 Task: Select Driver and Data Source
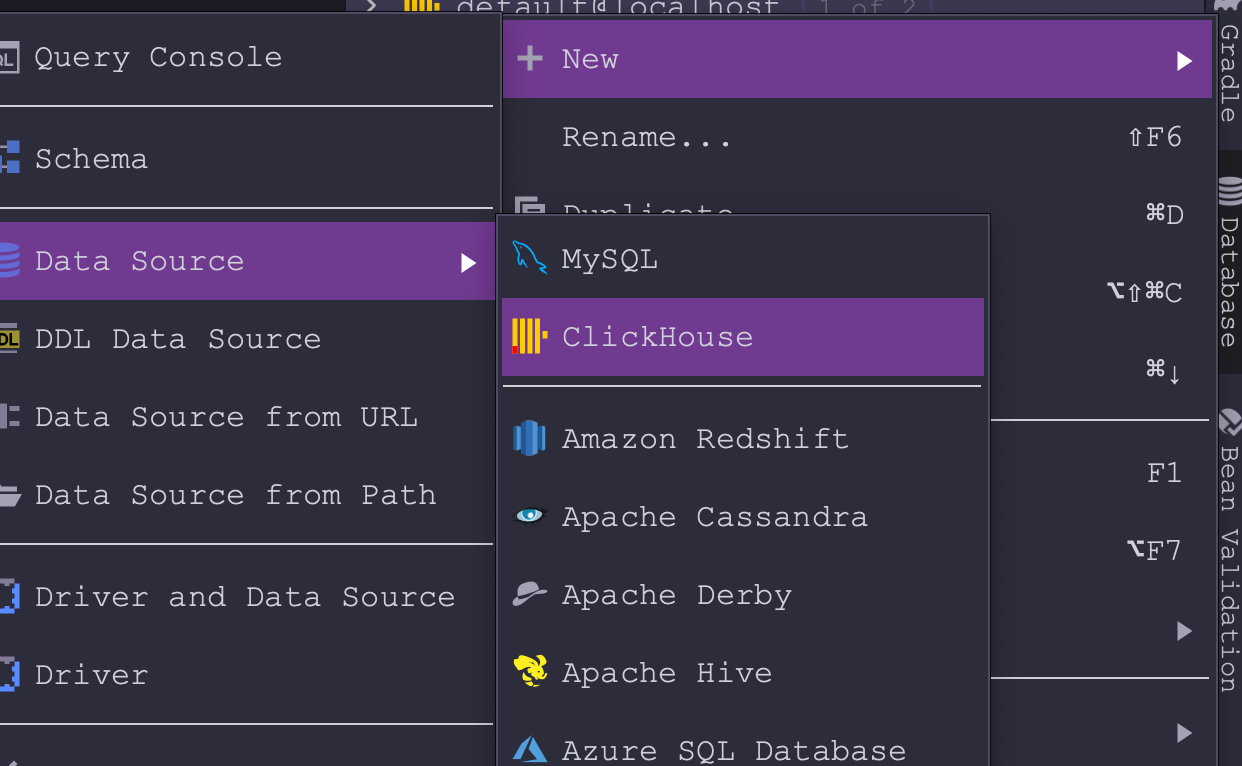pos(246,597)
